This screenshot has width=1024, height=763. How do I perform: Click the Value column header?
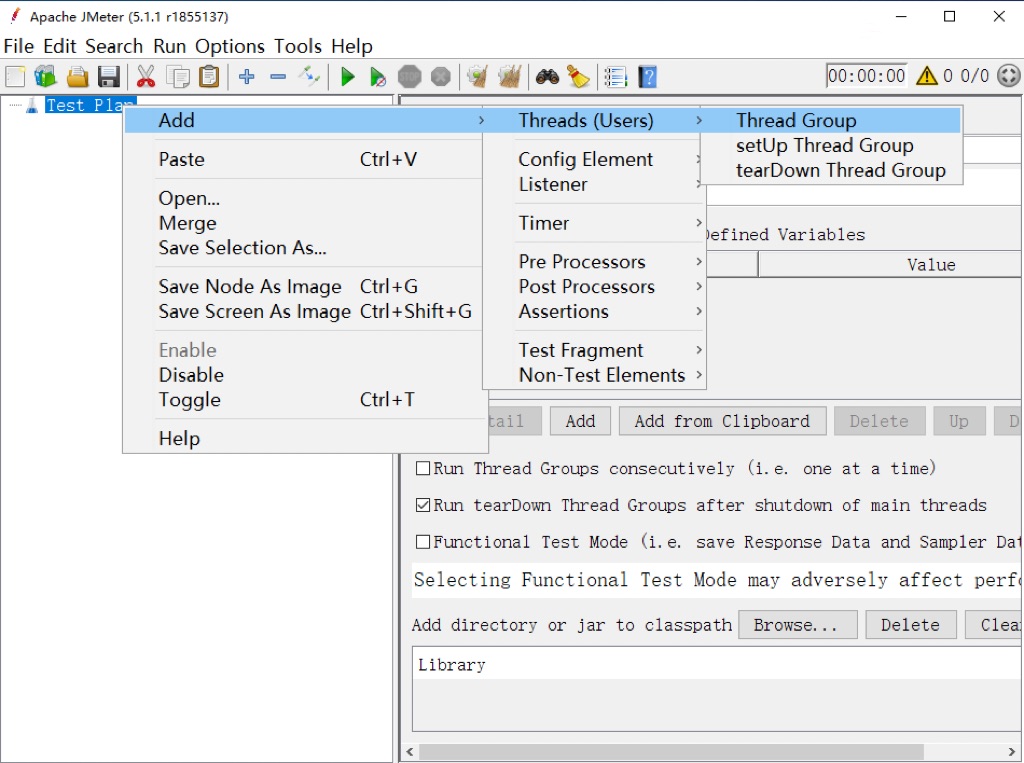pos(889,265)
